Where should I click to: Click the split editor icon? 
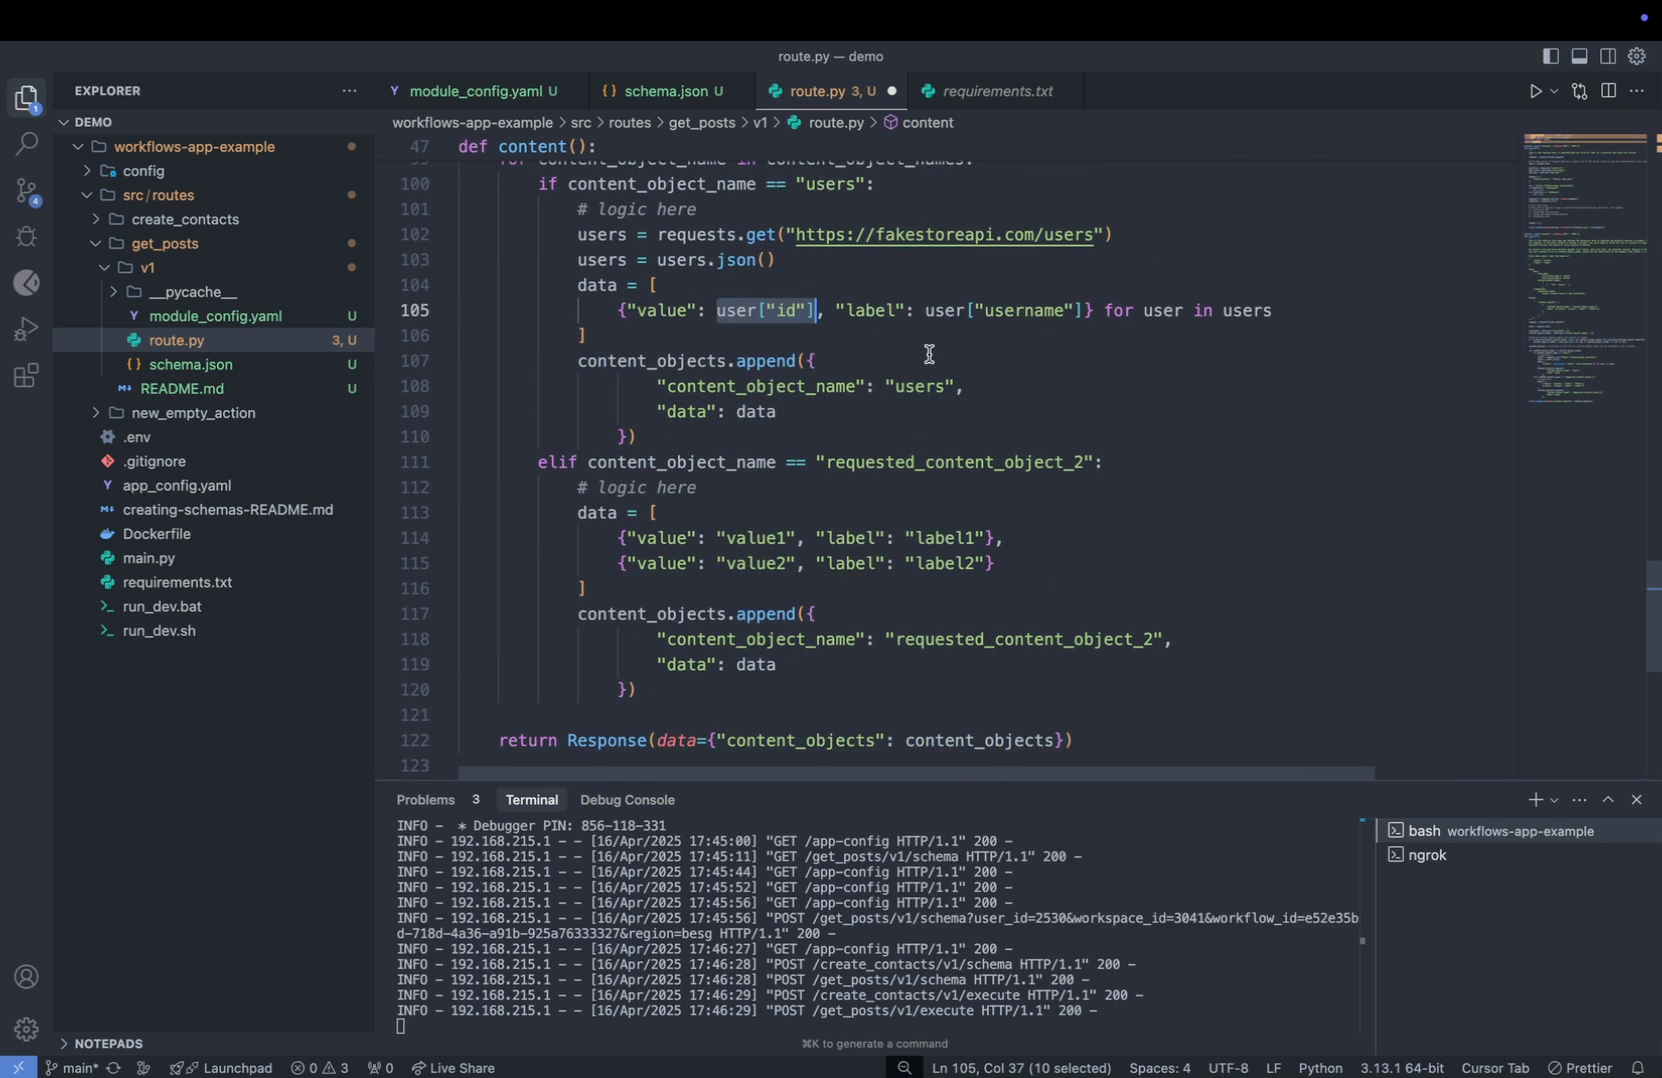click(1608, 91)
